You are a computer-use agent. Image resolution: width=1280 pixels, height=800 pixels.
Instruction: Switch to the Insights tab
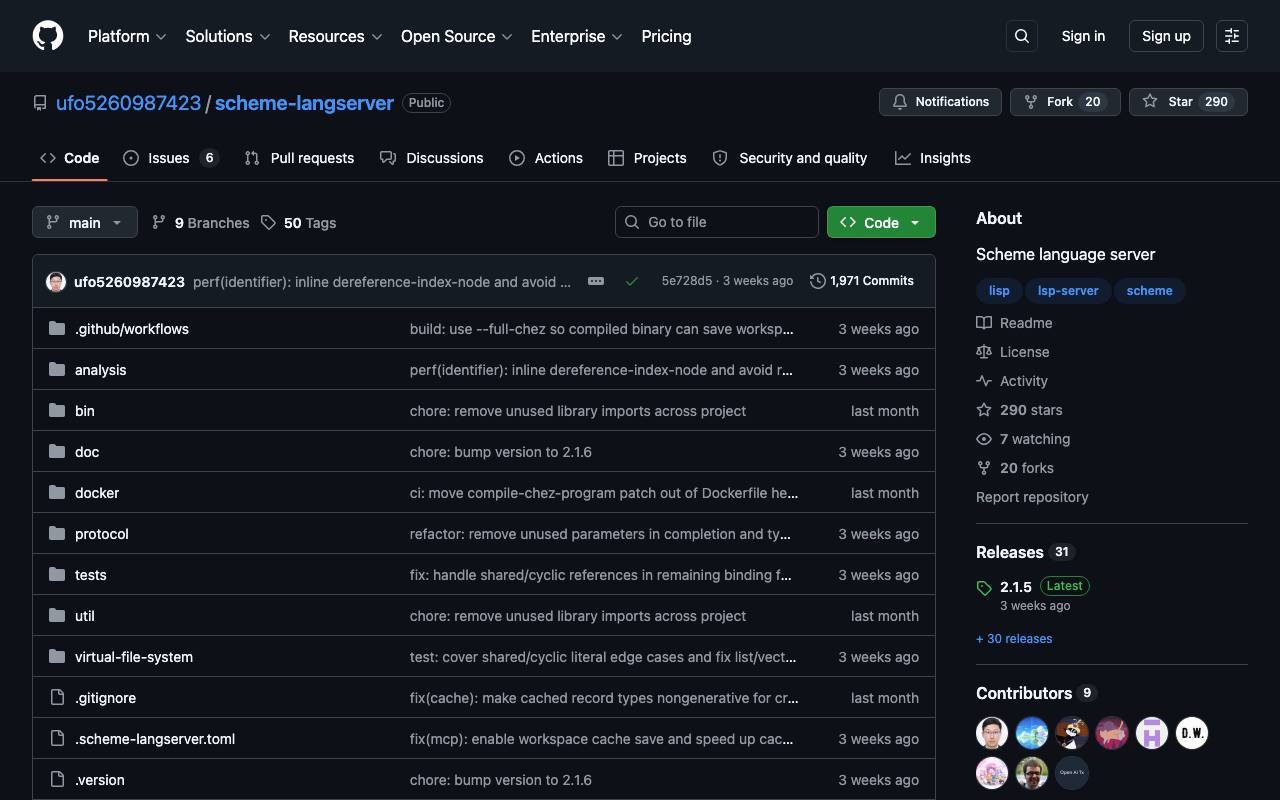[933, 158]
